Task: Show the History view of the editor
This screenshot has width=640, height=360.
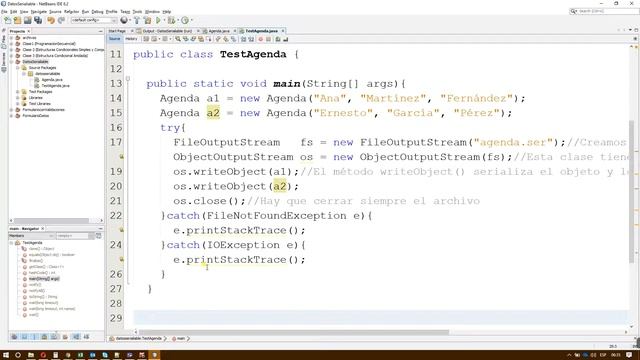Action: [131, 39]
